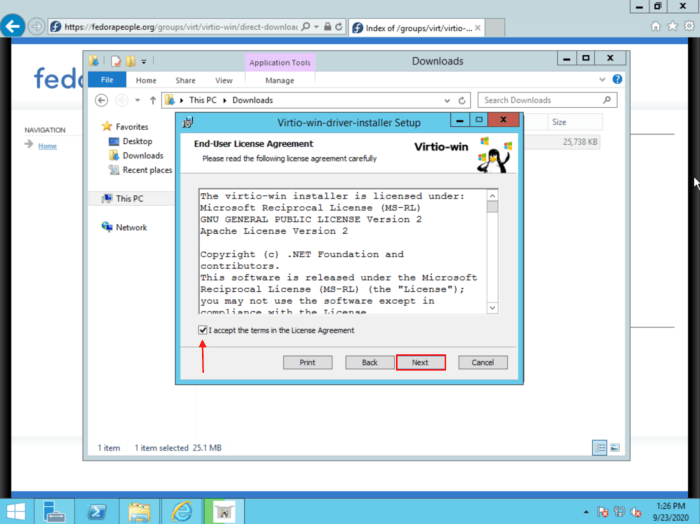This screenshot has height=524, width=700.
Task: Select Desktop under Favorites
Action: [137, 141]
